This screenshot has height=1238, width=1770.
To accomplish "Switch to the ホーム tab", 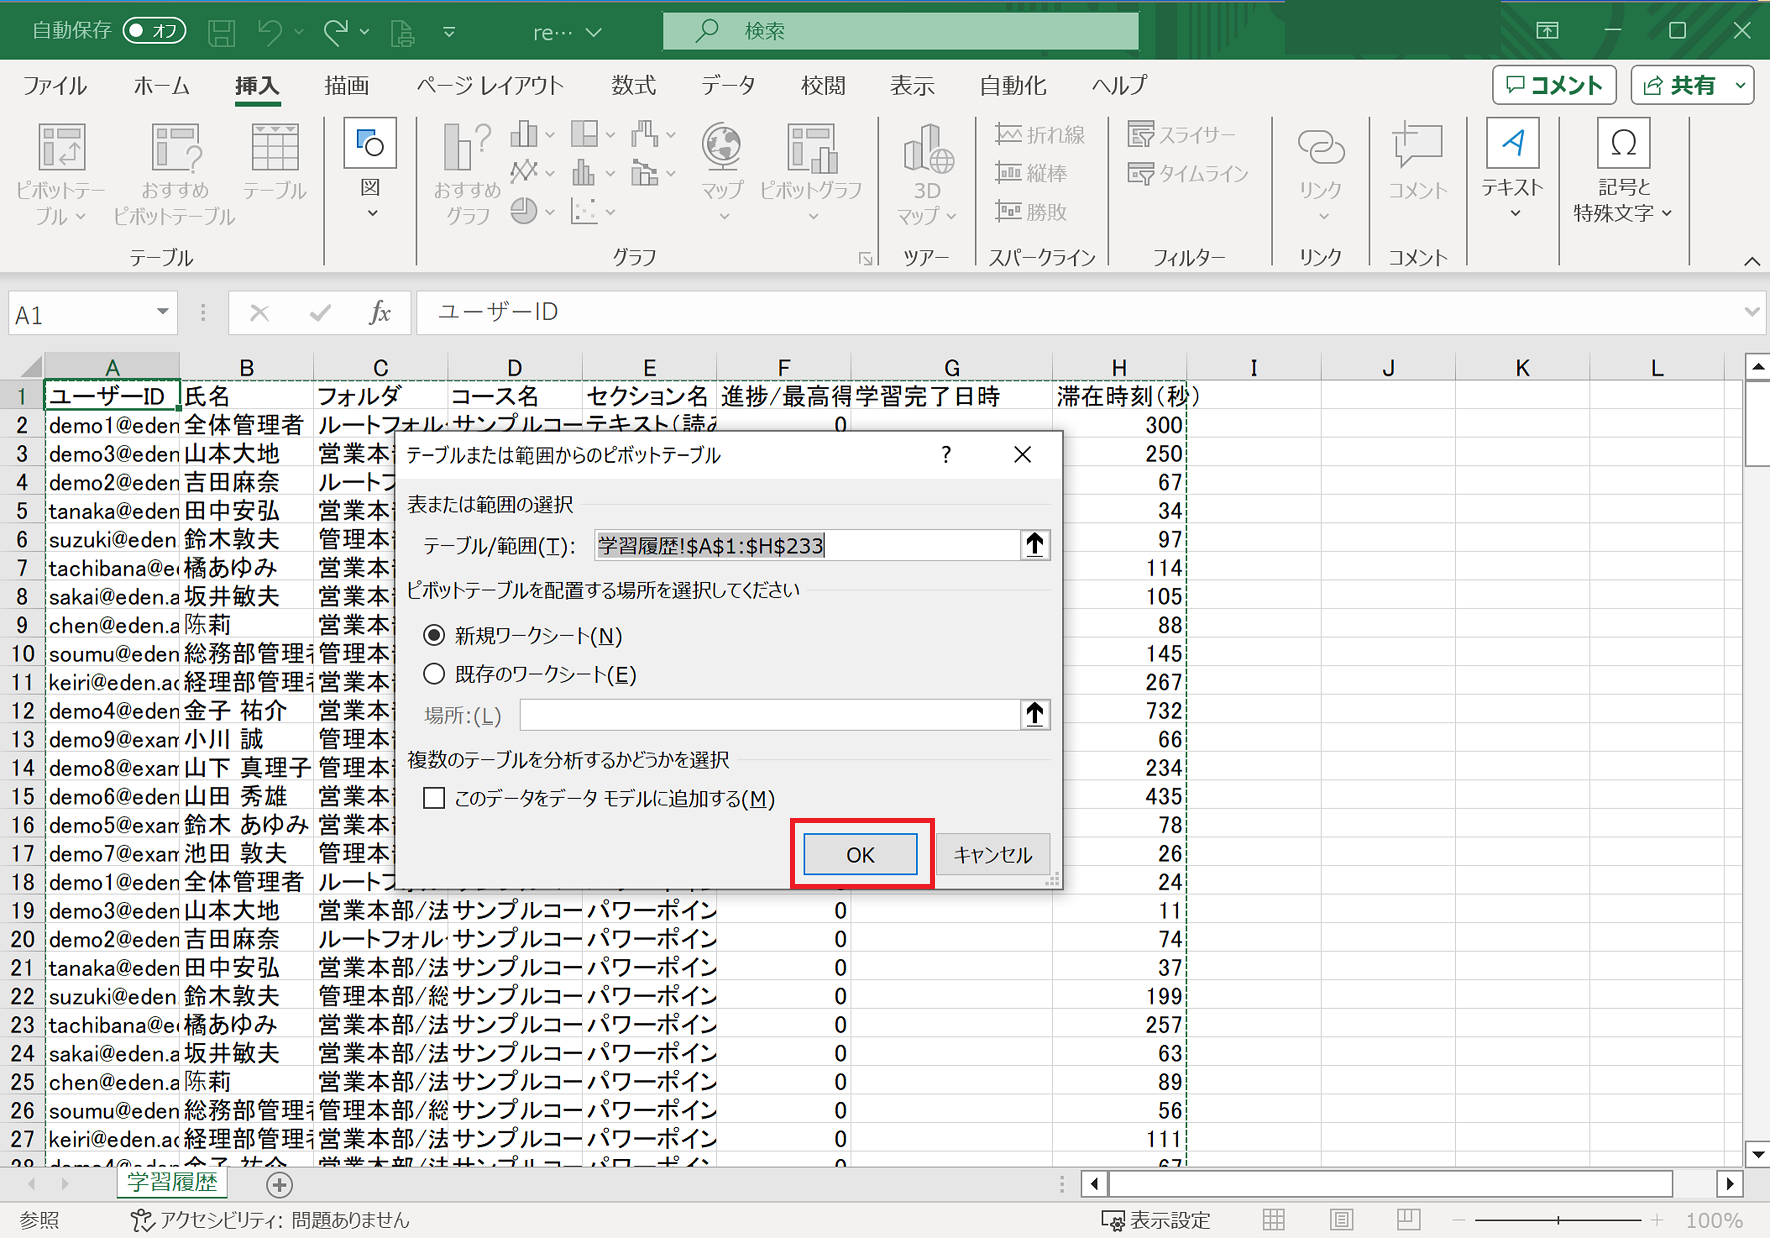I will (x=161, y=86).
